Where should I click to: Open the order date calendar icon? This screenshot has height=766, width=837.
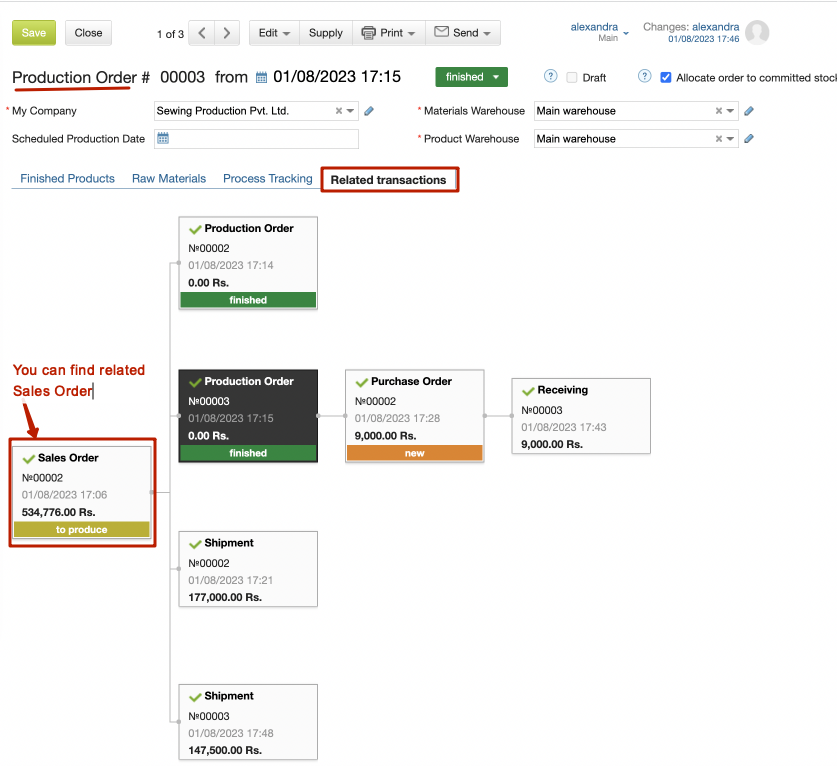261,77
